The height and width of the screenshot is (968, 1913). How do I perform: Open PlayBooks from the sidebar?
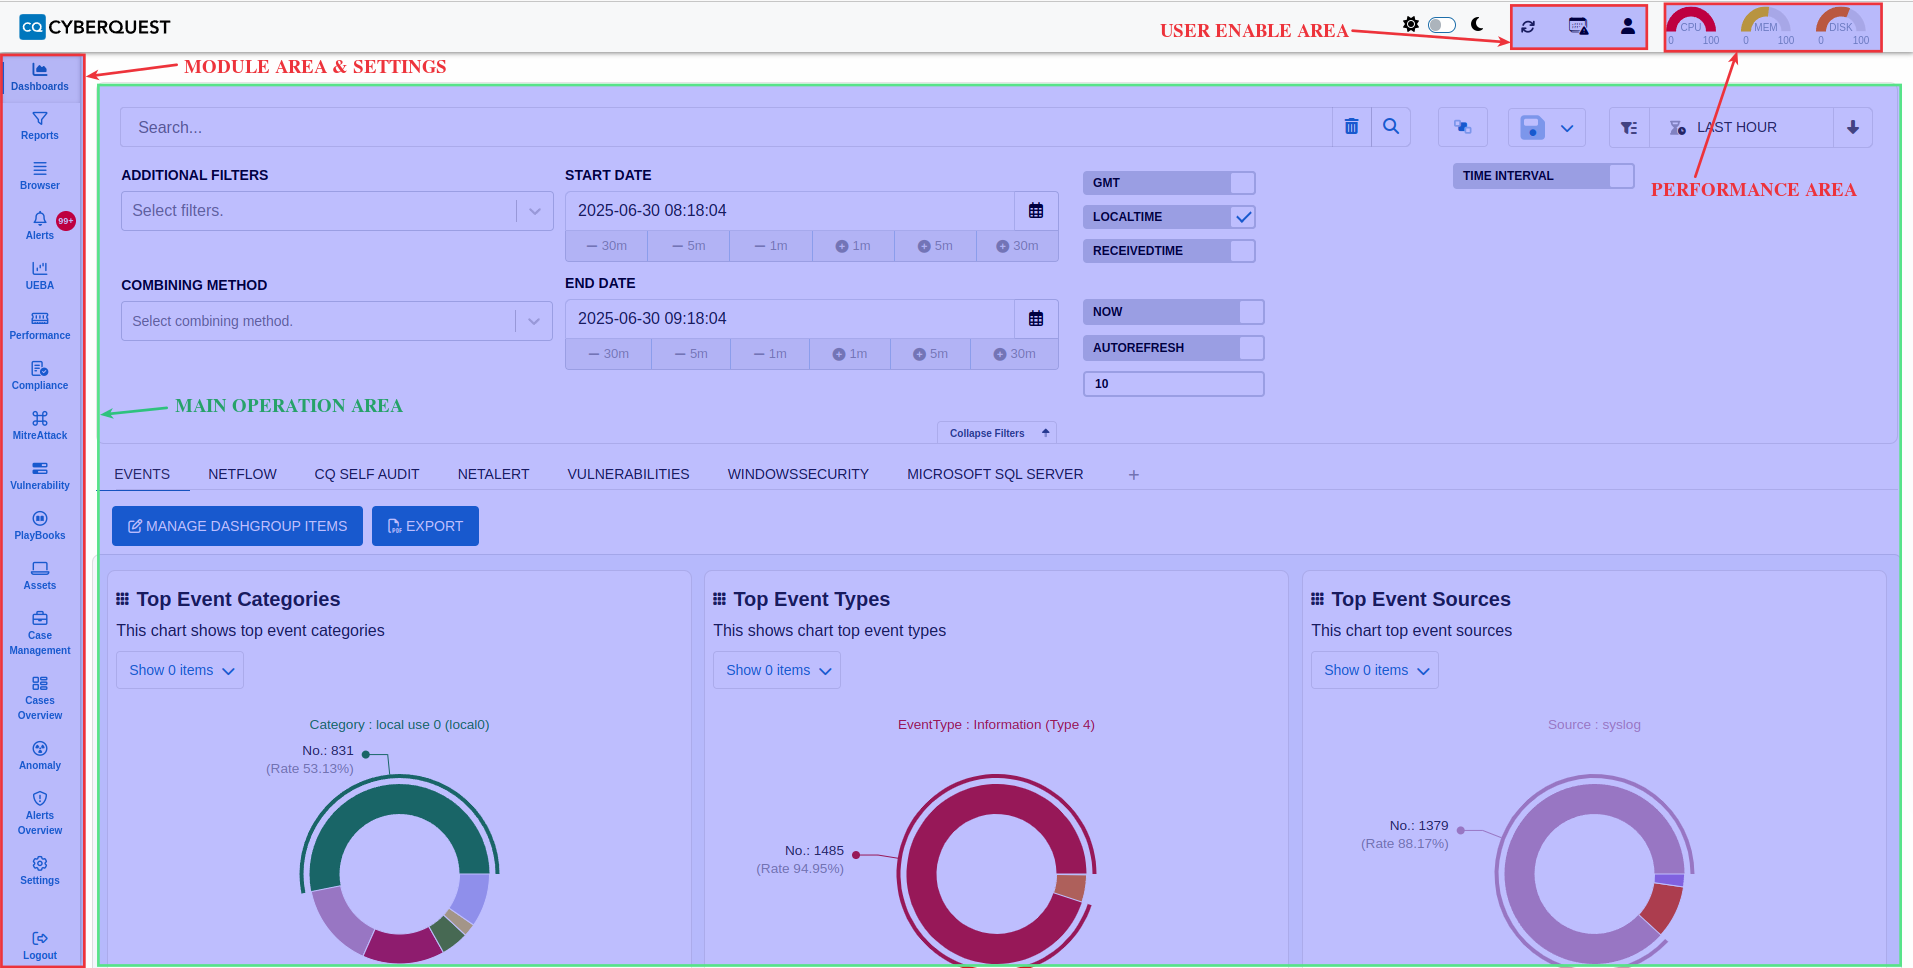(x=40, y=525)
